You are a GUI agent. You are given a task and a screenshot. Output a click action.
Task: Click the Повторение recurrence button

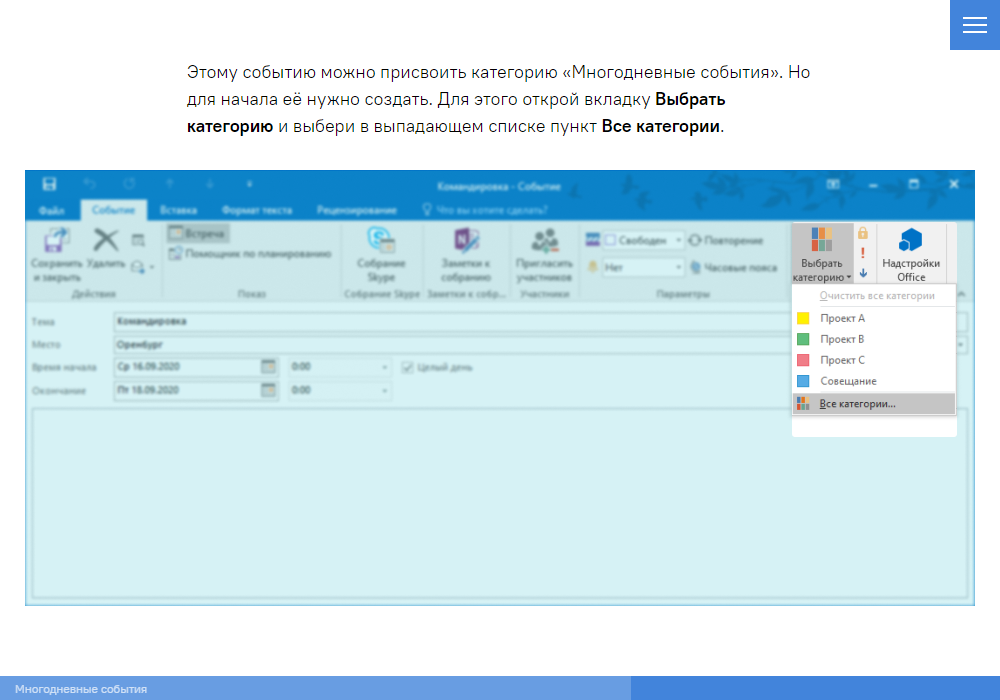coord(726,241)
